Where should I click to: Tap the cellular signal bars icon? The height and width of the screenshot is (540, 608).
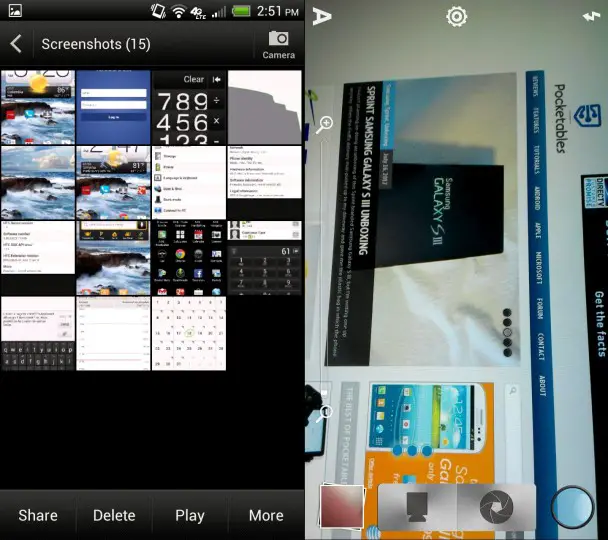click(x=219, y=12)
